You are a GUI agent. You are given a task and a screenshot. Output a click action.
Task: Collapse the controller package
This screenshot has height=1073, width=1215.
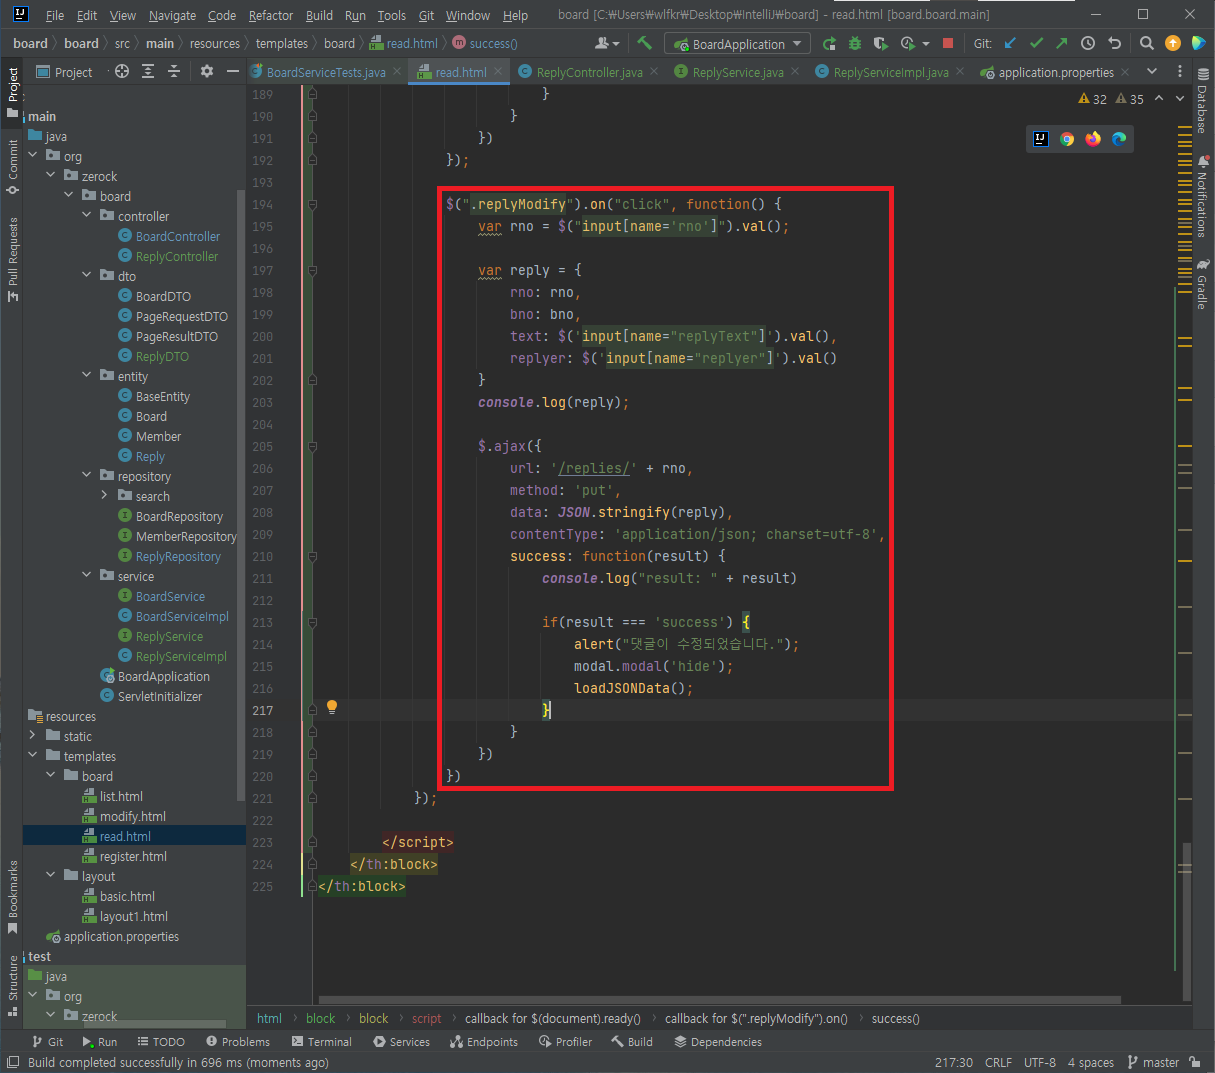click(x=87, y=216)
